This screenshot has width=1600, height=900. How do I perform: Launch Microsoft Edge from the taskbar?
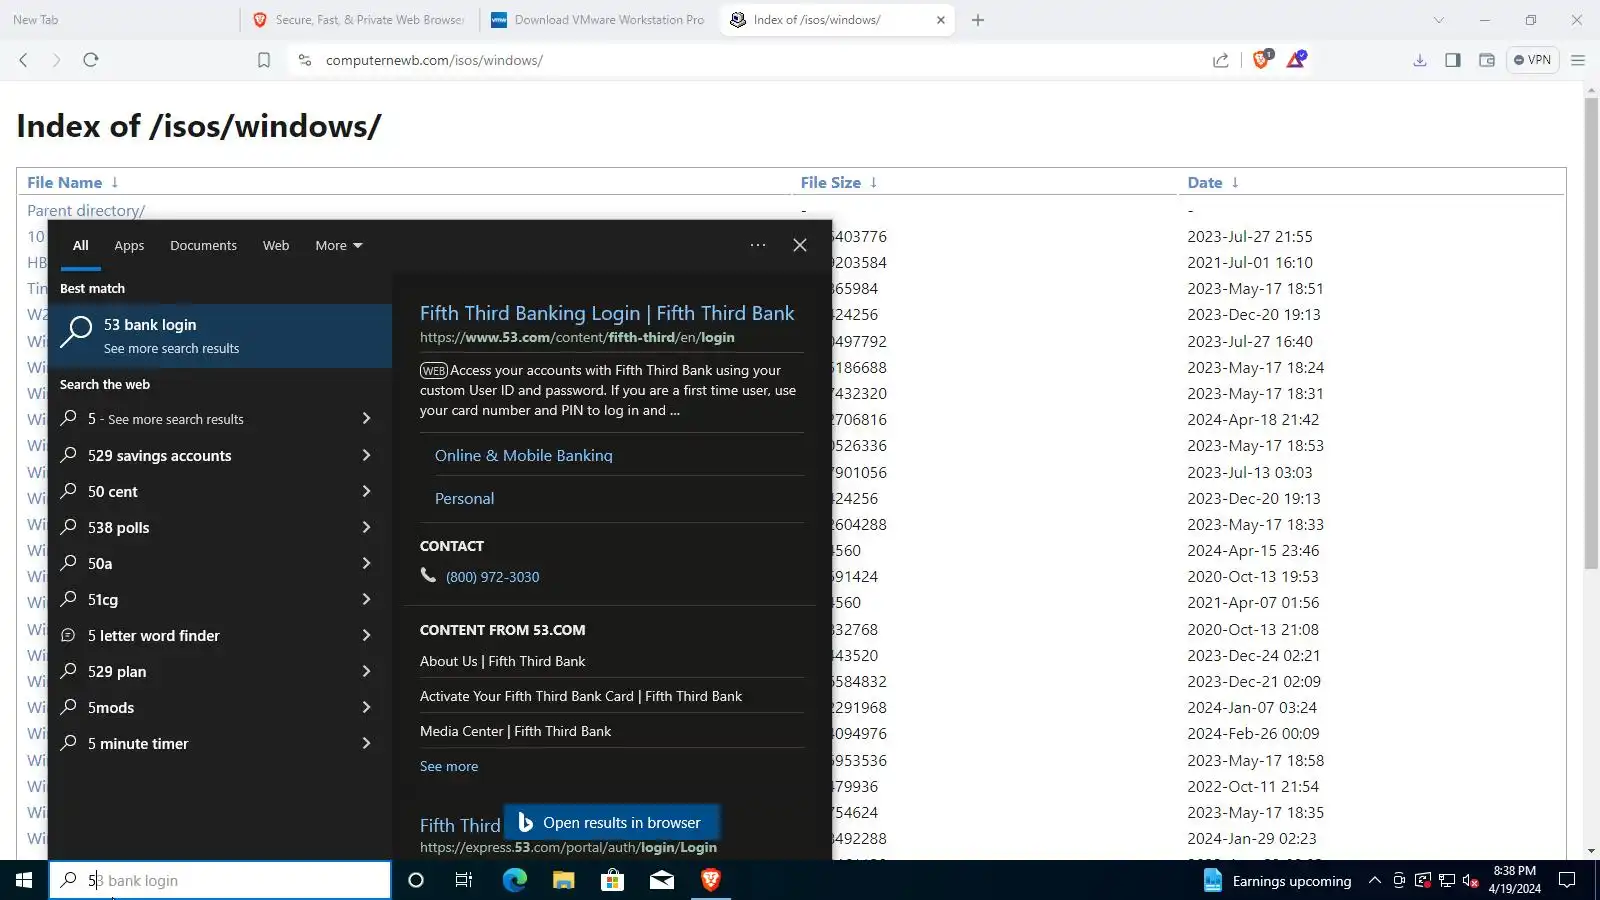514,880
